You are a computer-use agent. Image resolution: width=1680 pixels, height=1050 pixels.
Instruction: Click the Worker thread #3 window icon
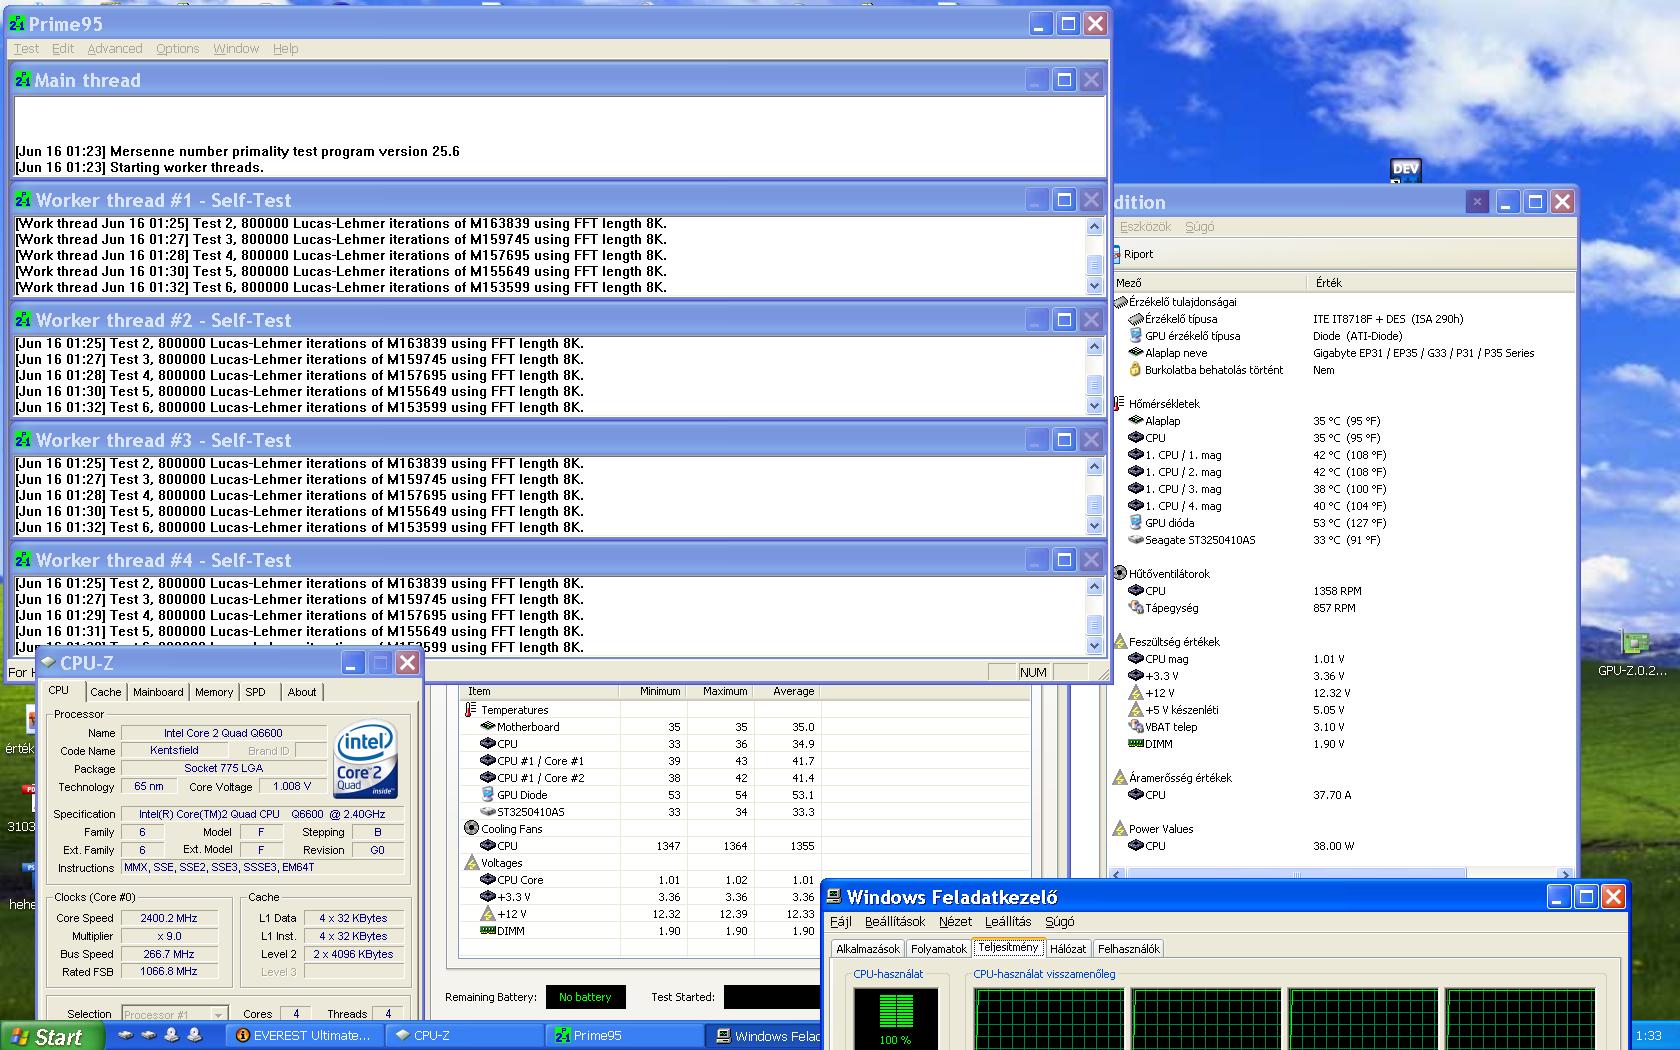point(23,440)
